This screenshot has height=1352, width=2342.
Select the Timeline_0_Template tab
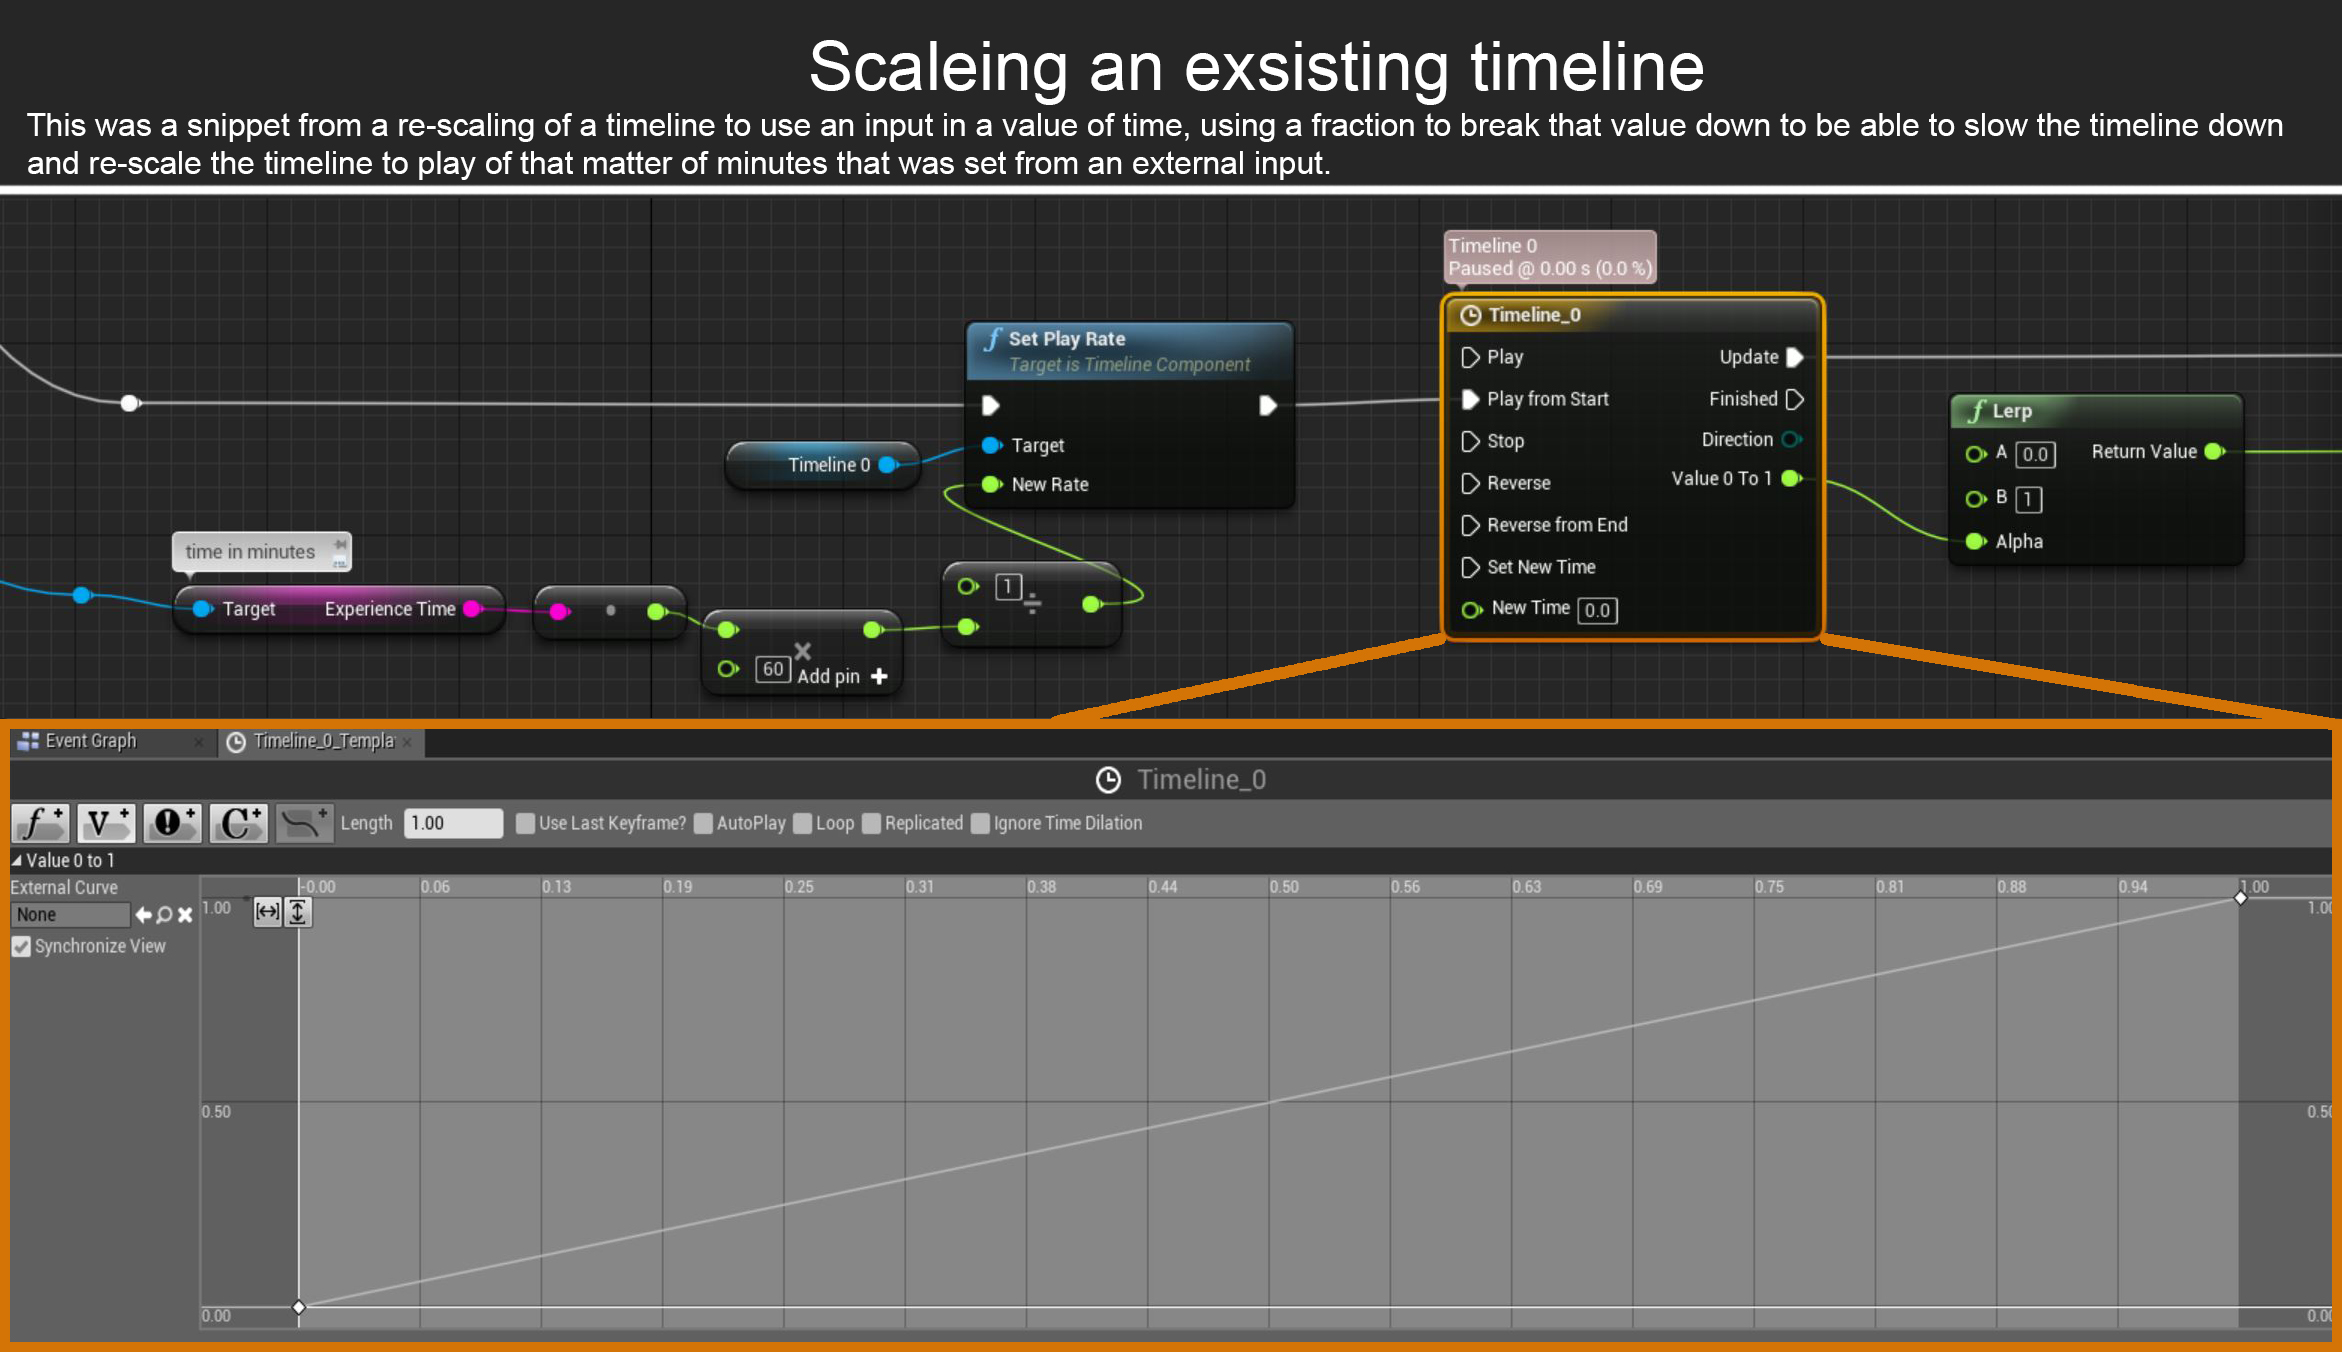pos(322,741)
